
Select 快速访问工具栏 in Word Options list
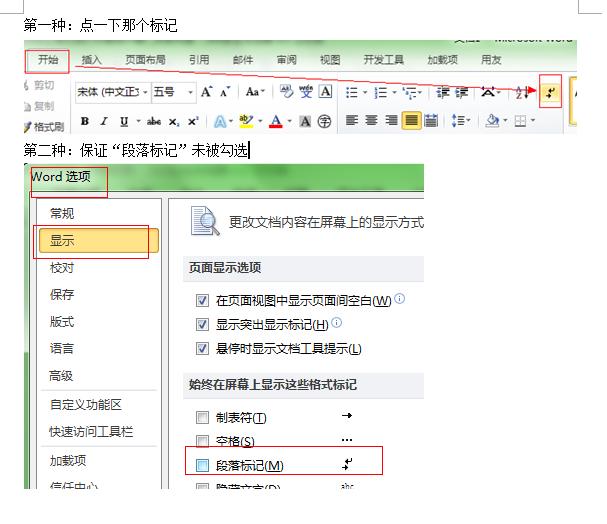pos(91,432)
